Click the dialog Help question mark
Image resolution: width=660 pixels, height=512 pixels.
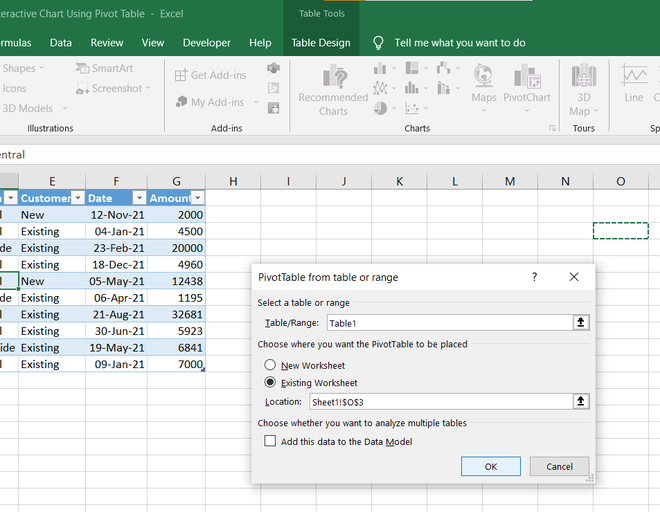click(x=534, y=277)
